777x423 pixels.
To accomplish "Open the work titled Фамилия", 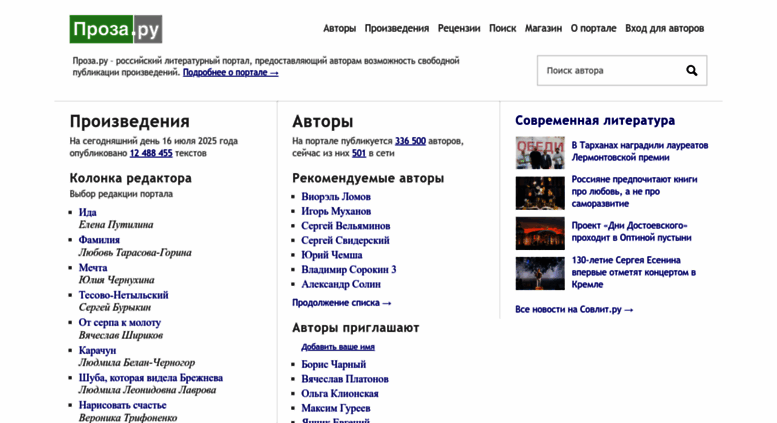I will (x=99, y=240).
